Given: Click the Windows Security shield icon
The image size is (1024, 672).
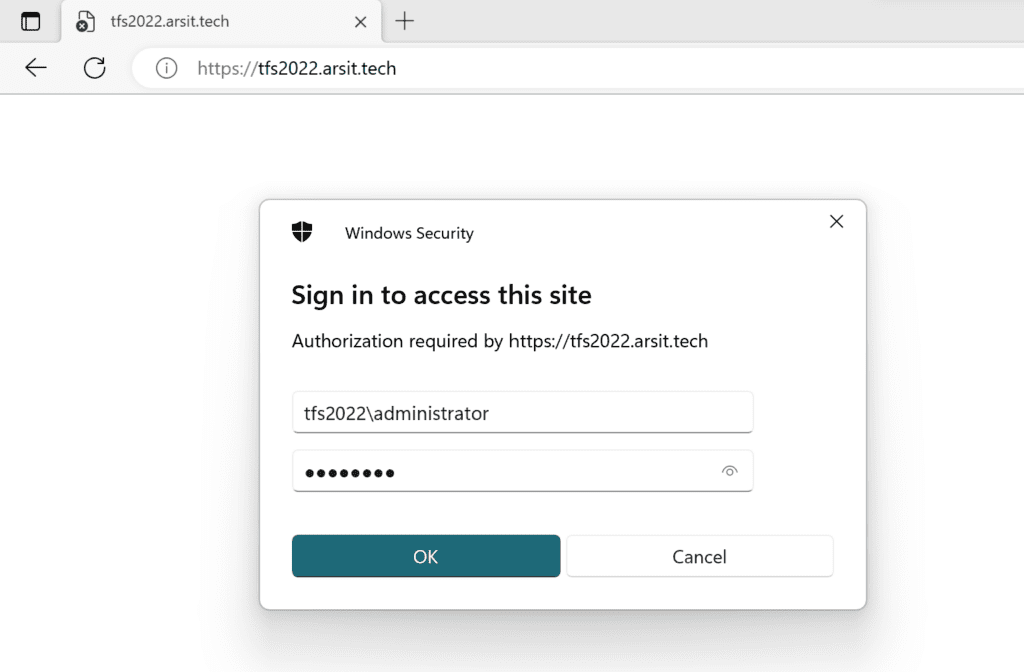Looking at the screenshot, I should coord(302,232).
